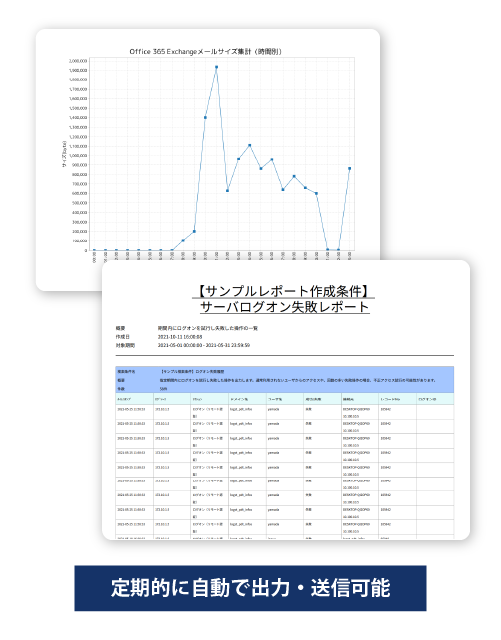Click the last column header of the table
Viewport: 501px width, 640px height.
[x=427, y=399]
